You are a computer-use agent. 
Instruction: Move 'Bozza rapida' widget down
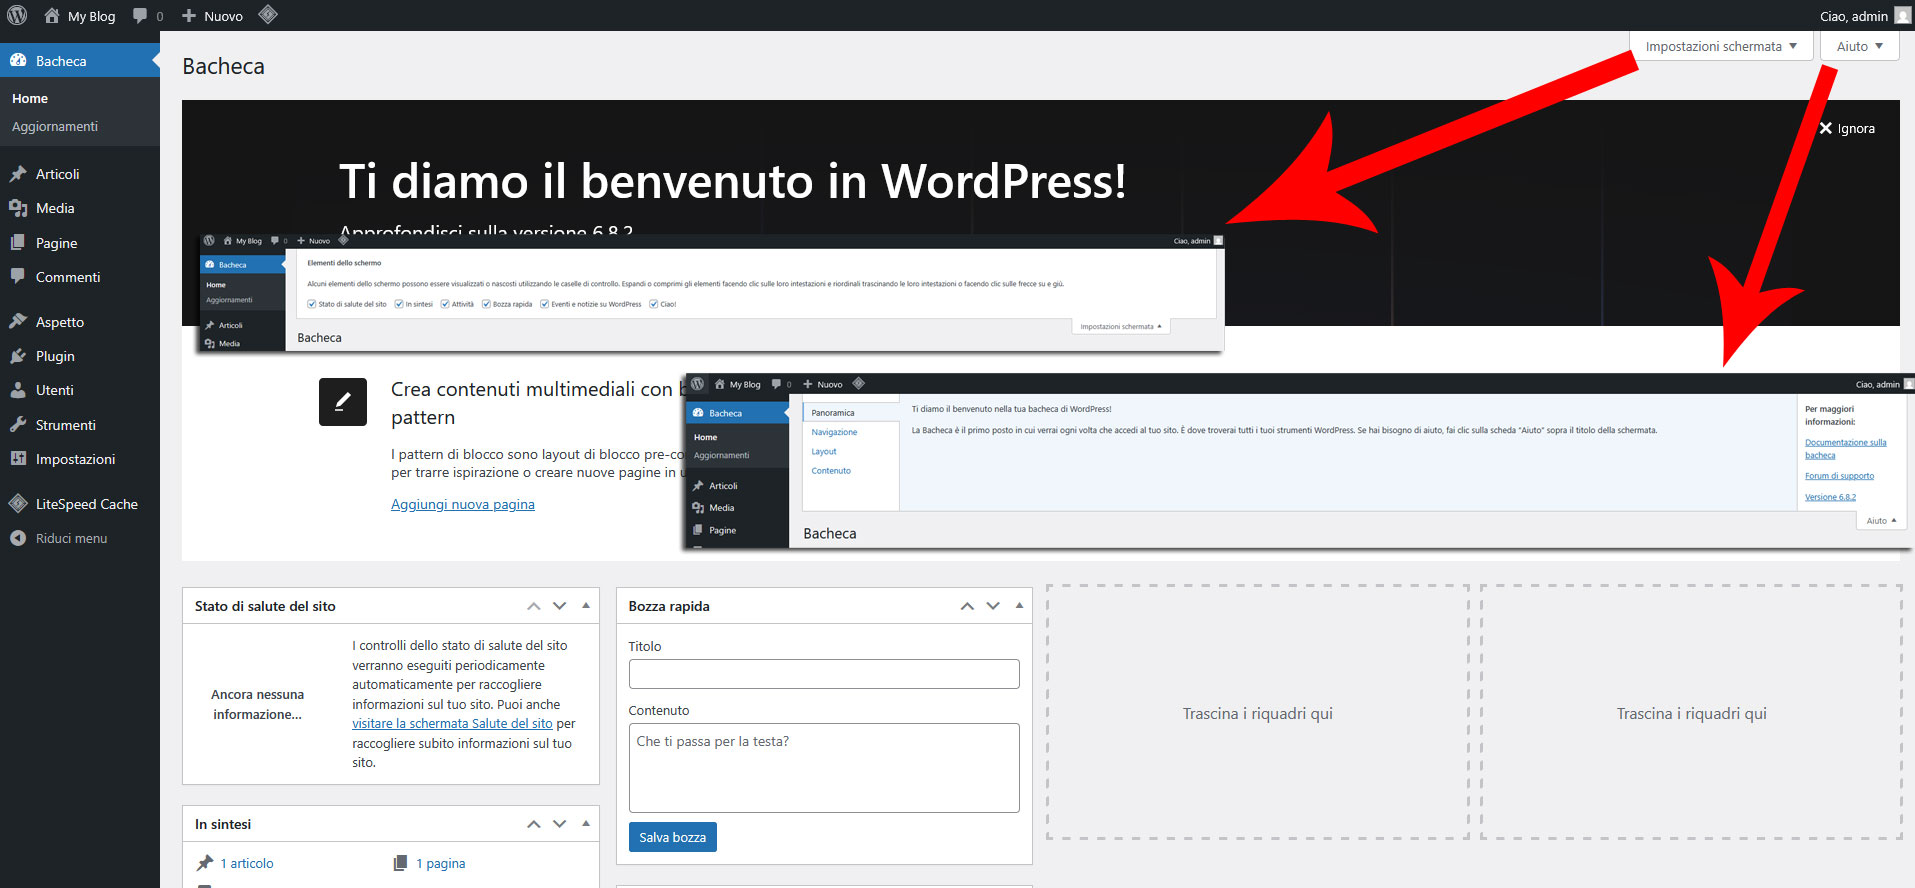click(993, 606)
